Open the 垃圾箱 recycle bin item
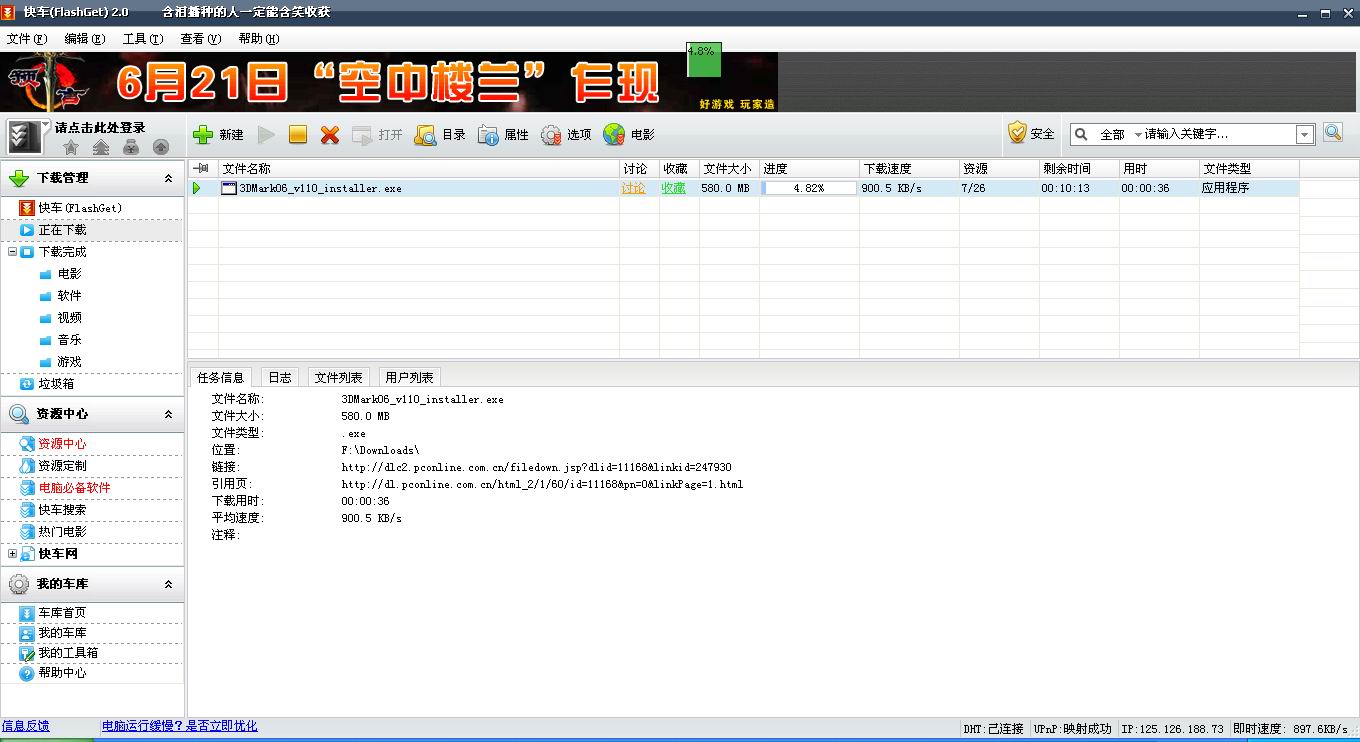This screenshot has height=742, width=1360. [x=56, y=384]
